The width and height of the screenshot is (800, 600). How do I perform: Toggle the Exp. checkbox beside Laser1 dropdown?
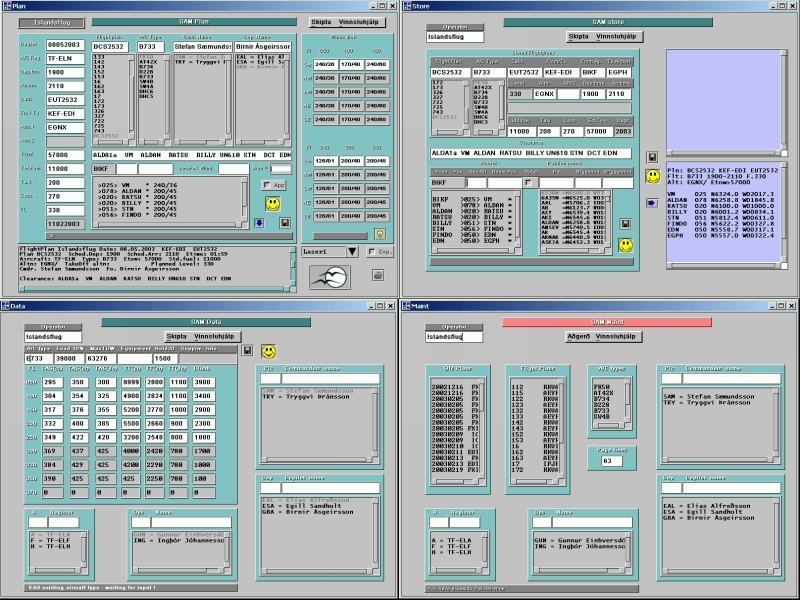click(372, 252)
